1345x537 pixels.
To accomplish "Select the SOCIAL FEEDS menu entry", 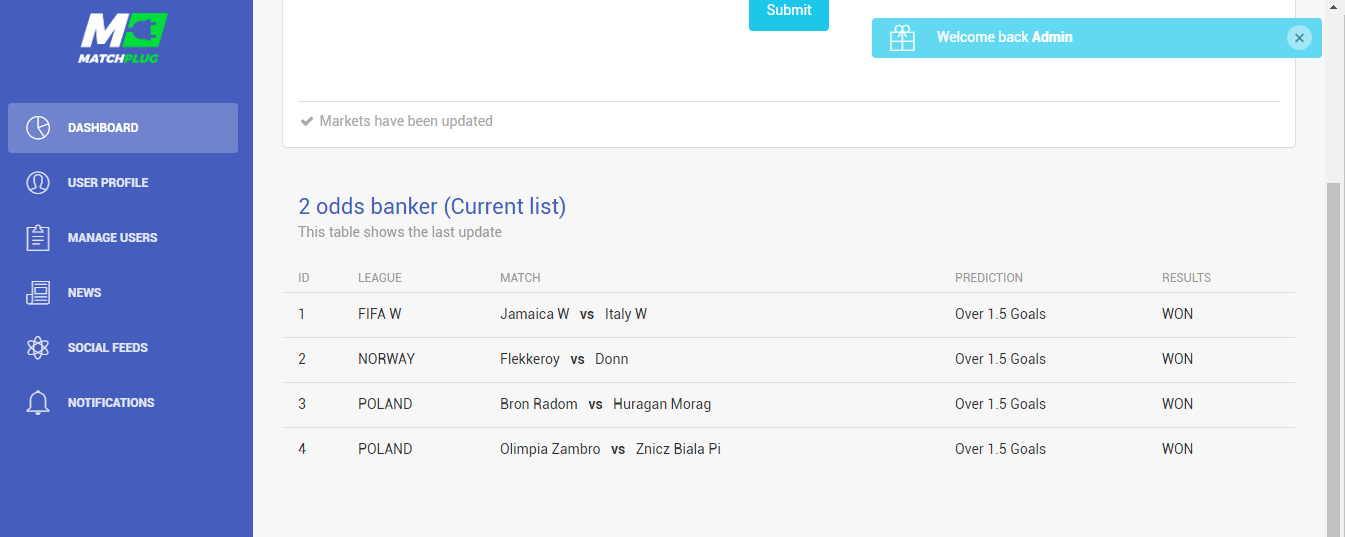I will 108,348.
